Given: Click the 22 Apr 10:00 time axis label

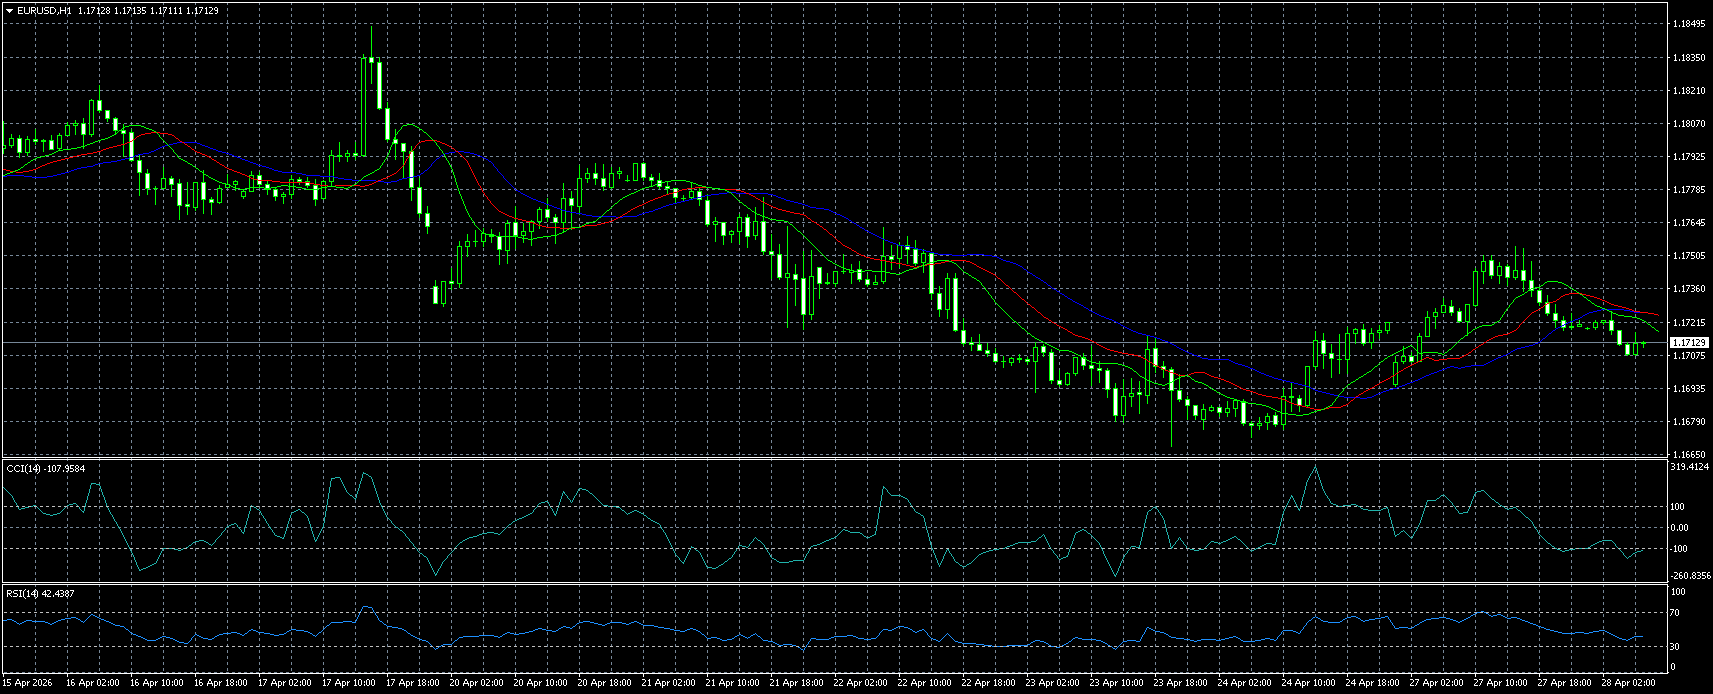Looking at the screenshot, I should click(x=925, y=683).
